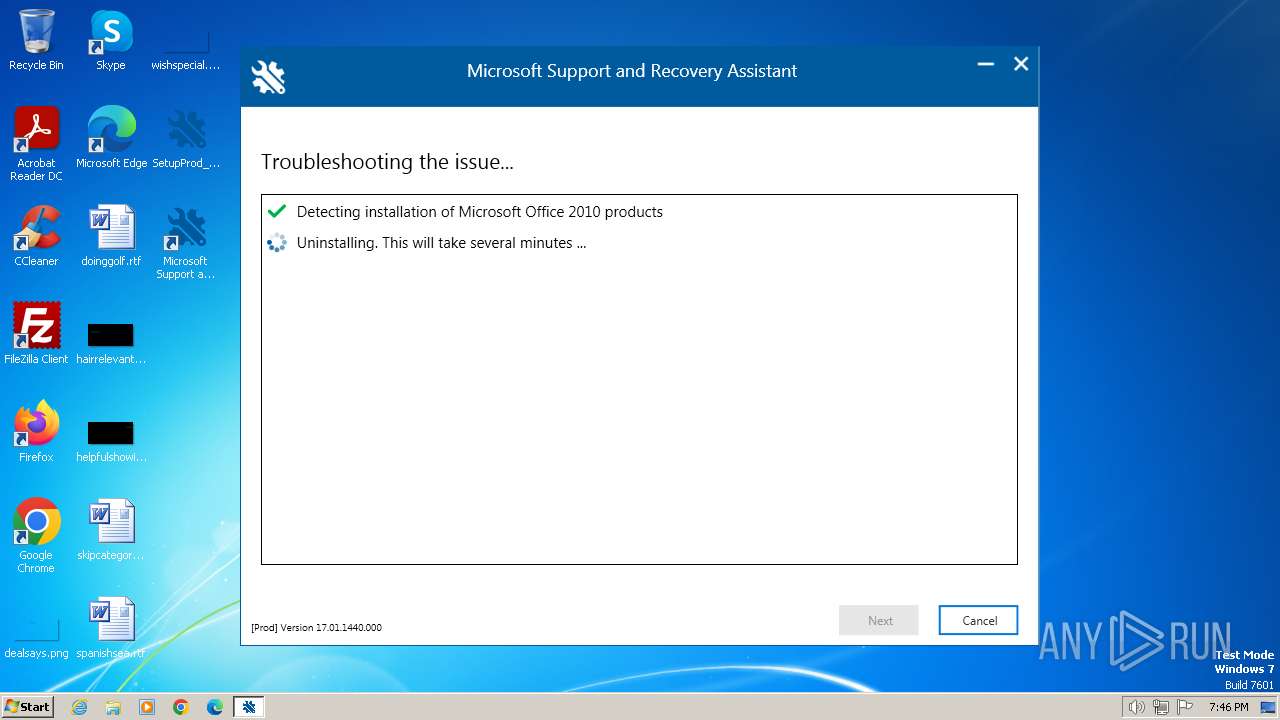Click the disabled Next button
The image size is (1280, 720).
pyautogui.click(x=880, y=620)
